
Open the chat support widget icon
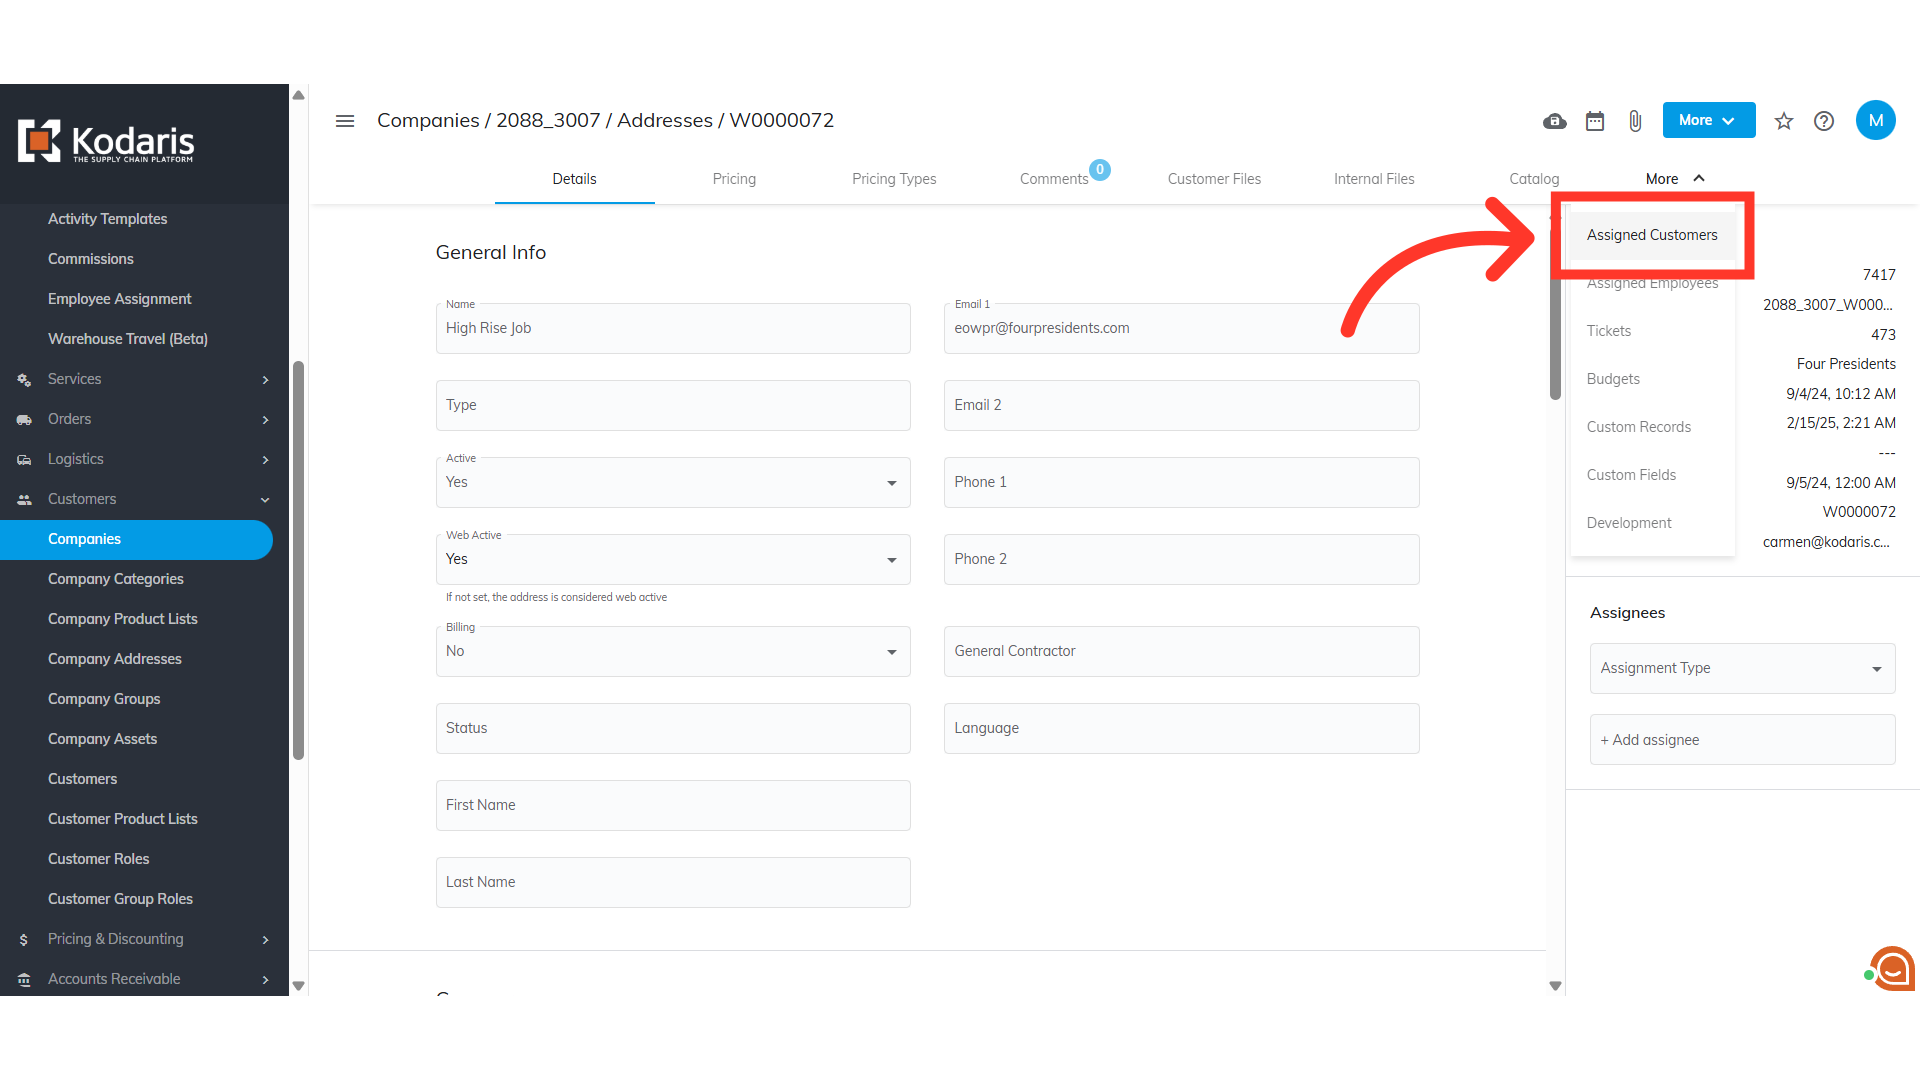point(1892,968)
